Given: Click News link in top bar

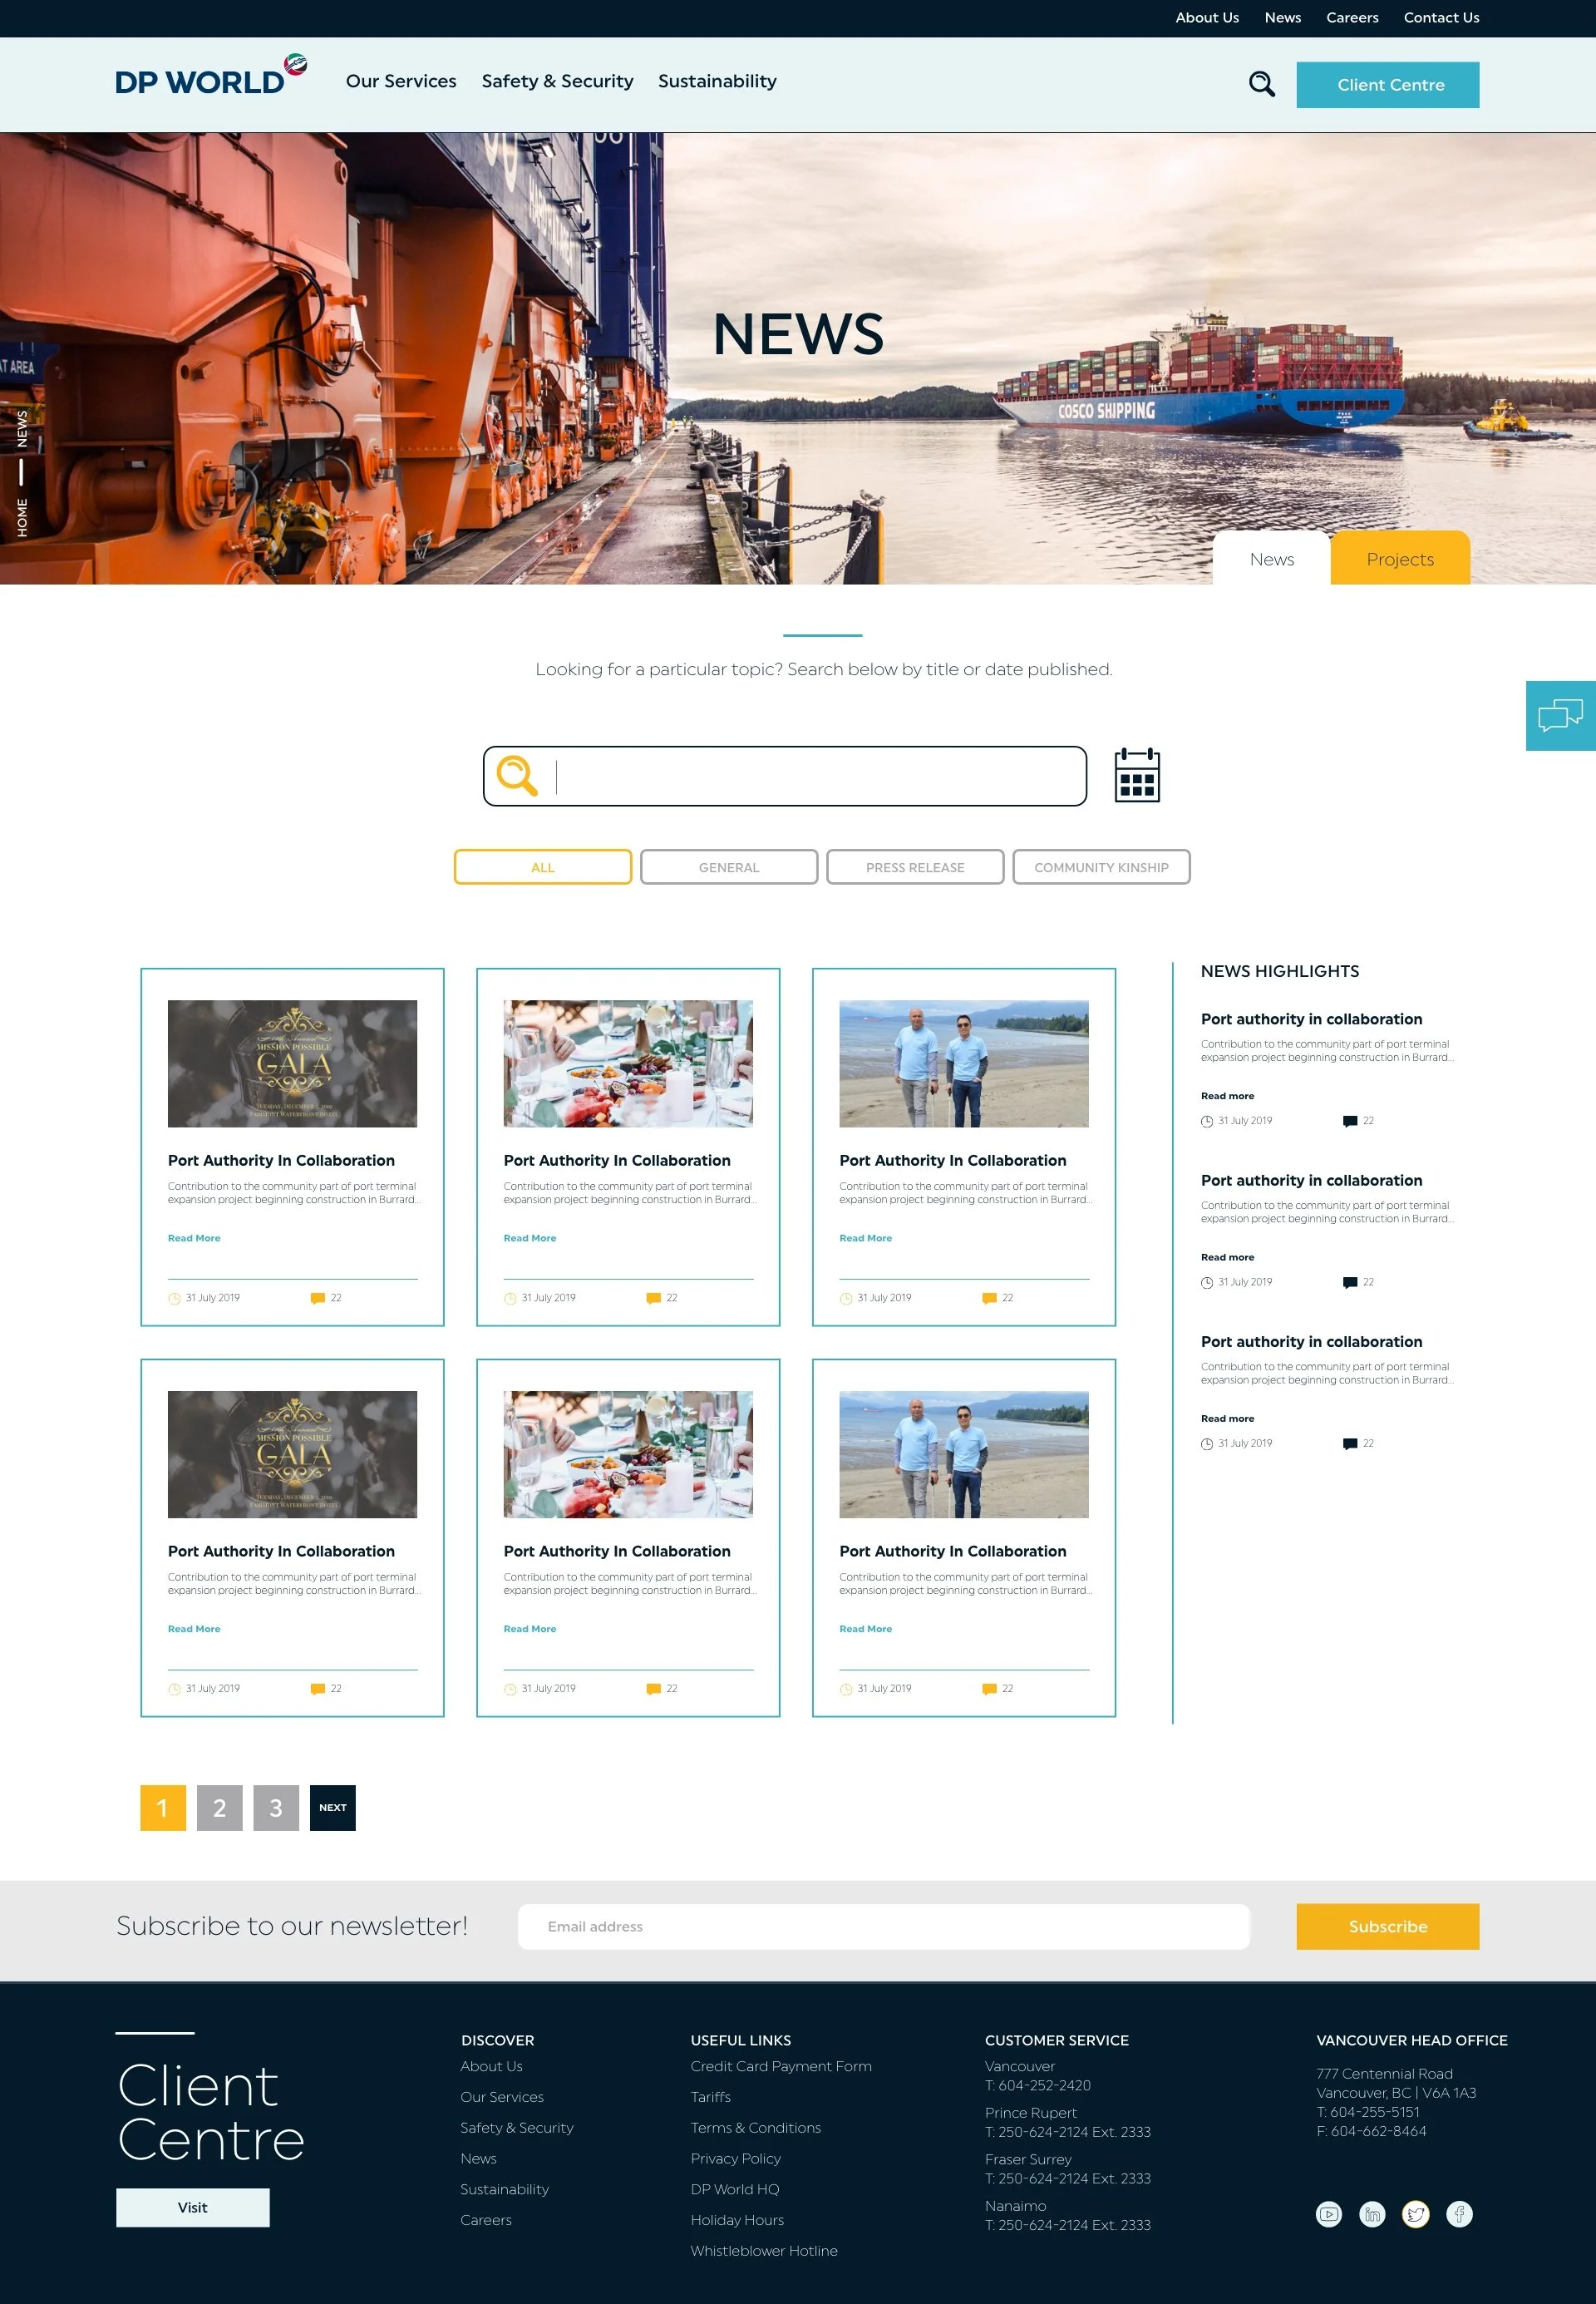Looking at the screenshot, I should (1282, 17).
